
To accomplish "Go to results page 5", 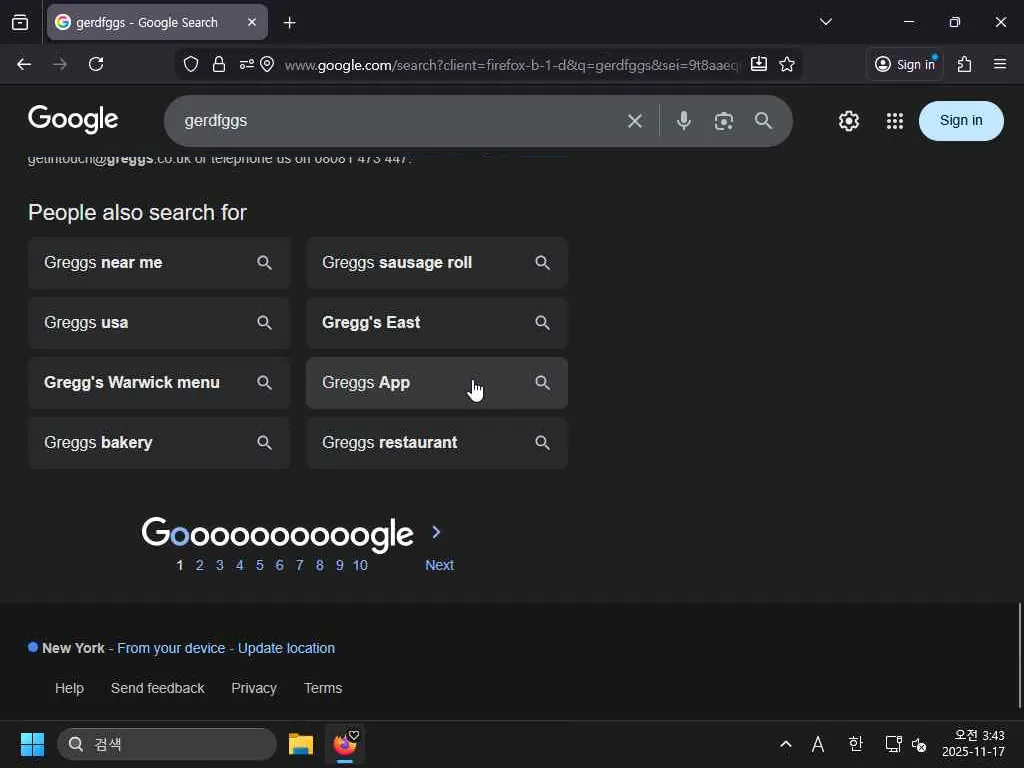I will [x=260, y=566].
